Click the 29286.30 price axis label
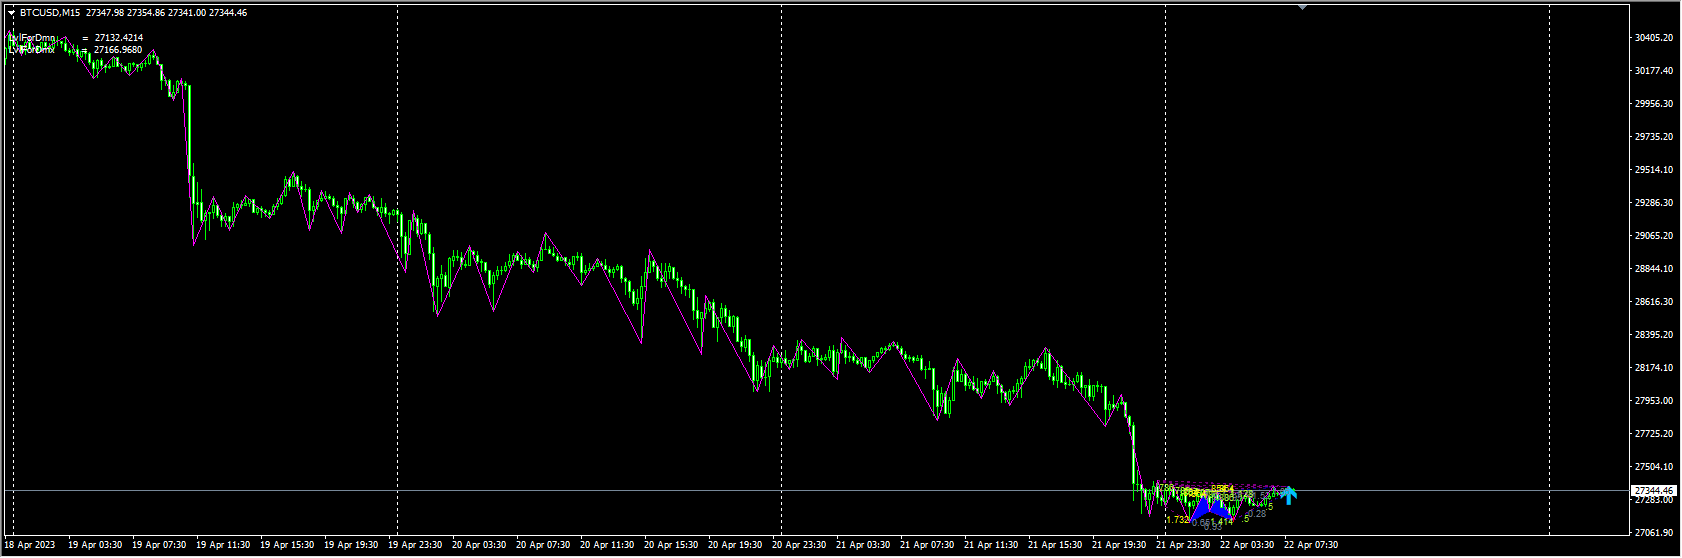Image resolution: width=1682 pixels, height=558 pixels. point(1653,203)
